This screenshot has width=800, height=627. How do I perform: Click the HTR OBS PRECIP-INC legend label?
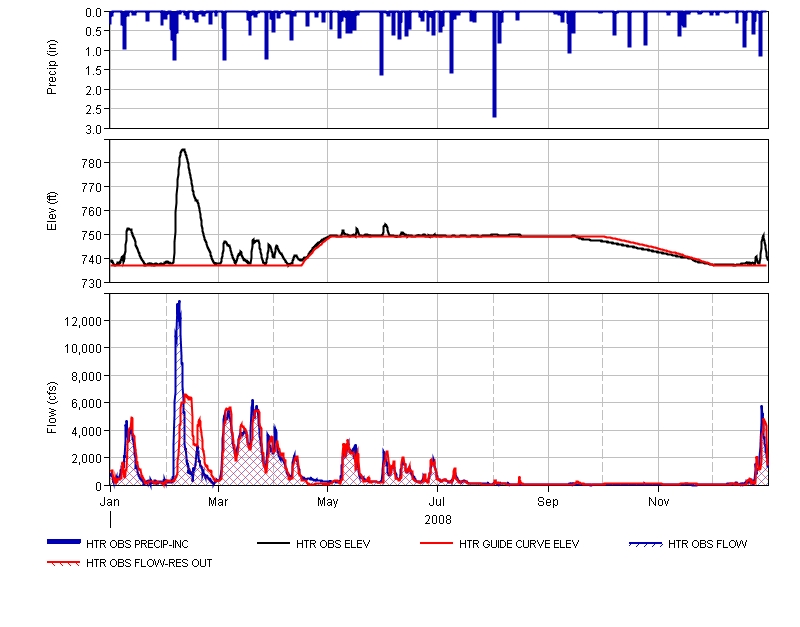(x=137, y=544)
